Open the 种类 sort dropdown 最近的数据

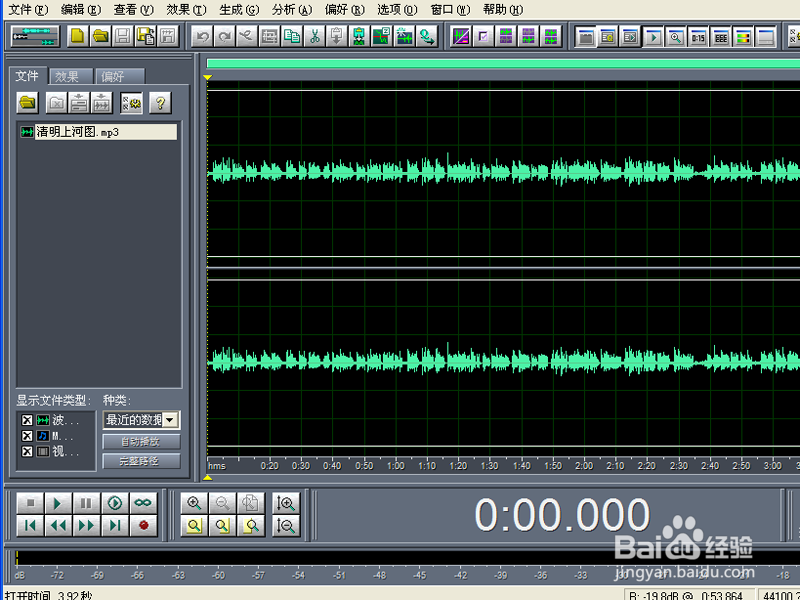click(141, 420)
